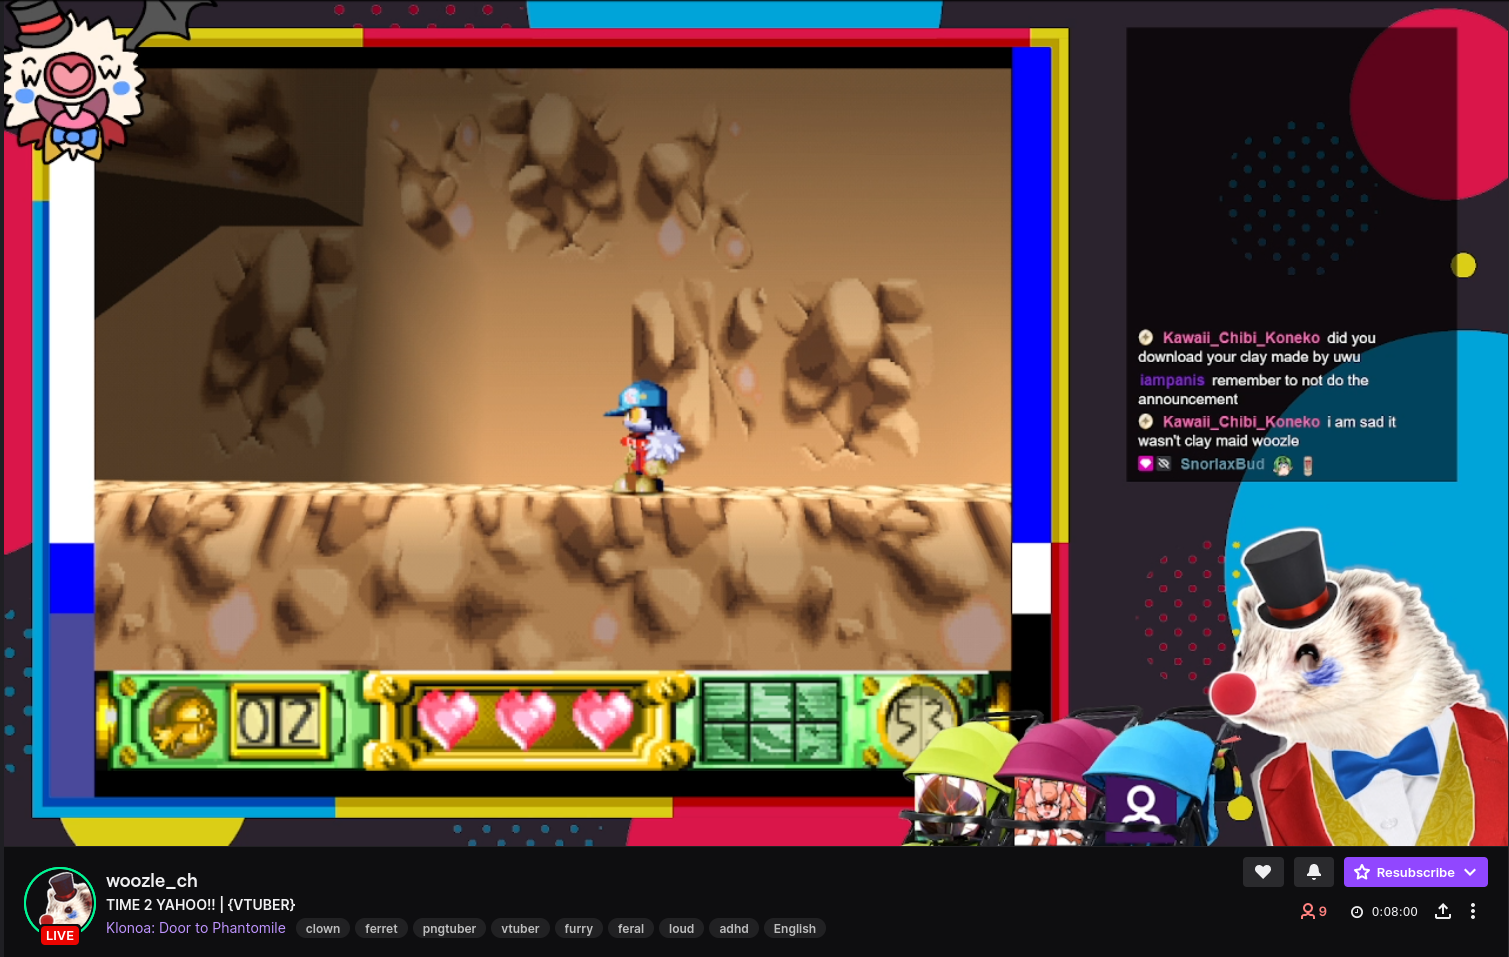Click the stream uptime 0:08:00
The image size is (1509, 957).
coord(1384,911)
